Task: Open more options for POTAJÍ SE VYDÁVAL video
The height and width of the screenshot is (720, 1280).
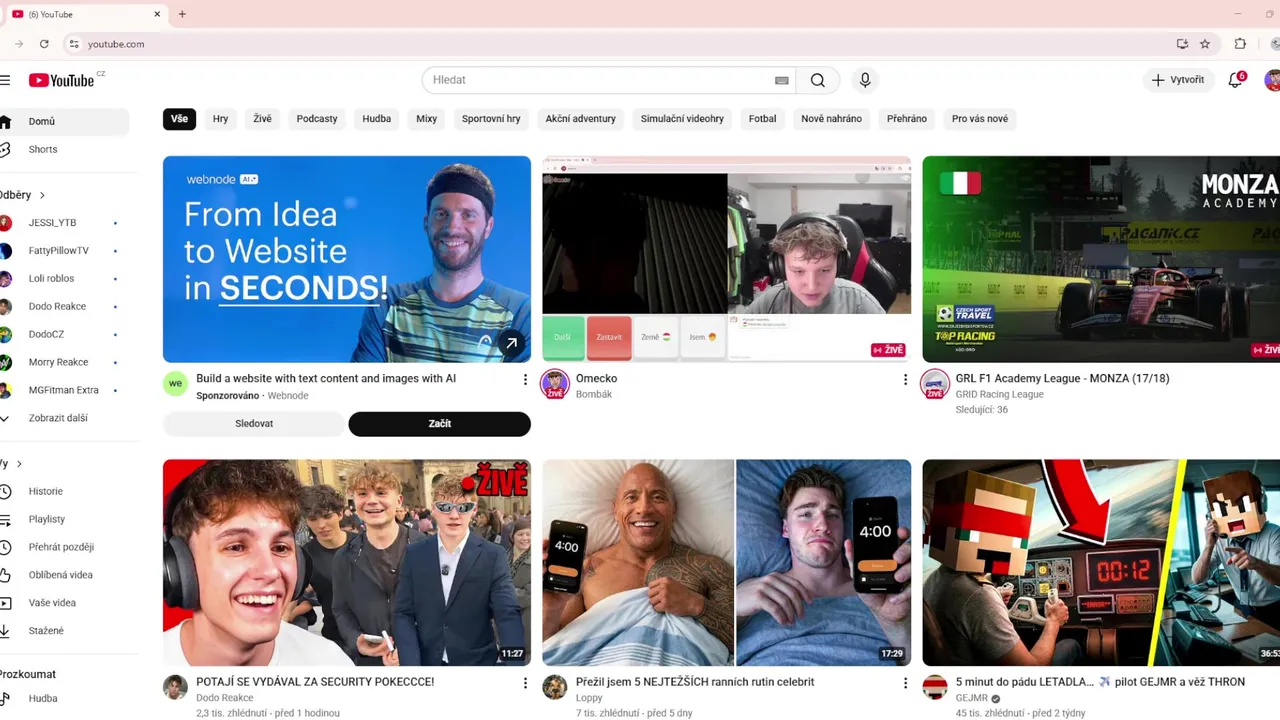Action: 525,683
